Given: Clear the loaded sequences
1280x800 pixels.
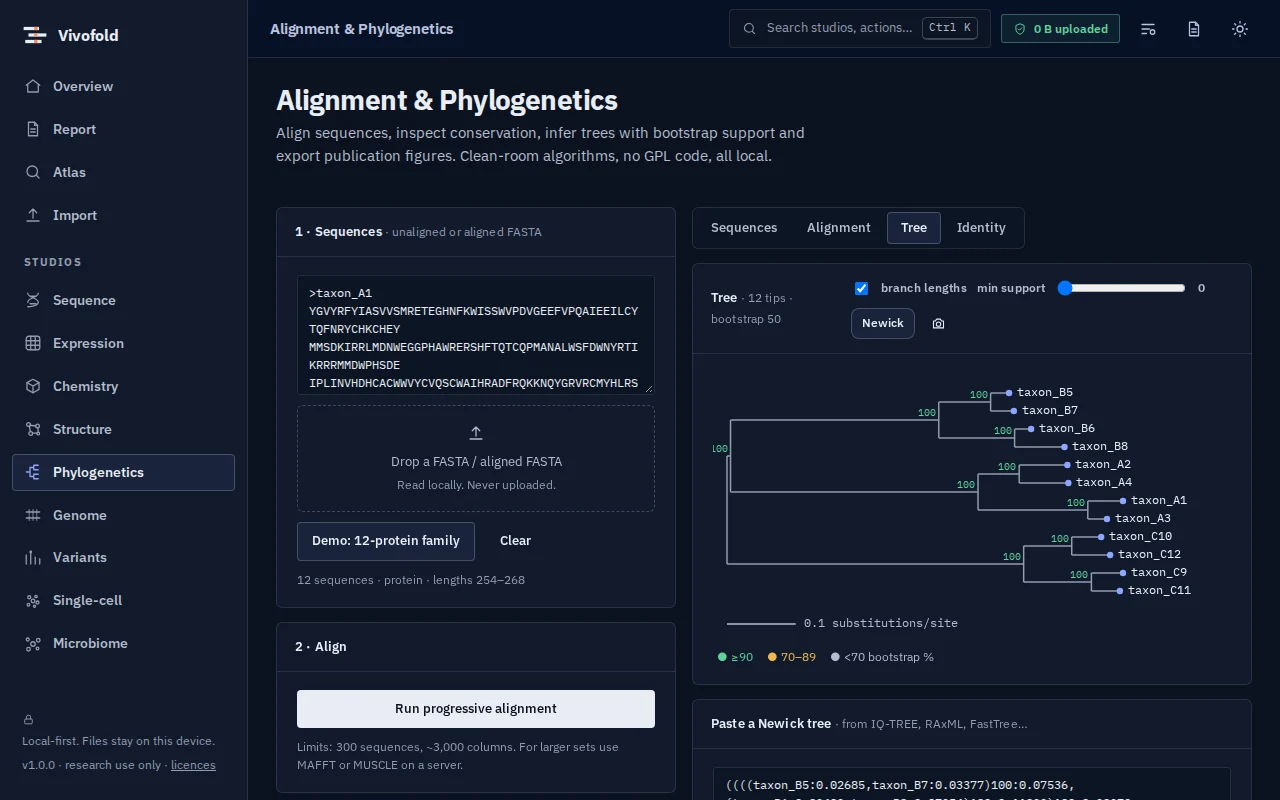Looking at the screenshot, I should point(515,541).
